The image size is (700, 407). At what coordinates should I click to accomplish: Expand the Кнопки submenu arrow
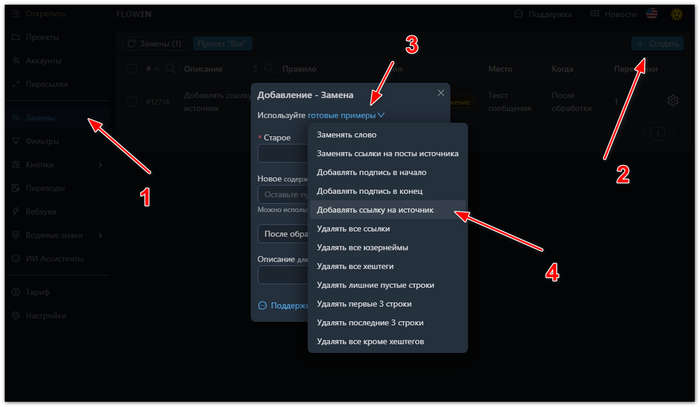click(x=100, y=164)
